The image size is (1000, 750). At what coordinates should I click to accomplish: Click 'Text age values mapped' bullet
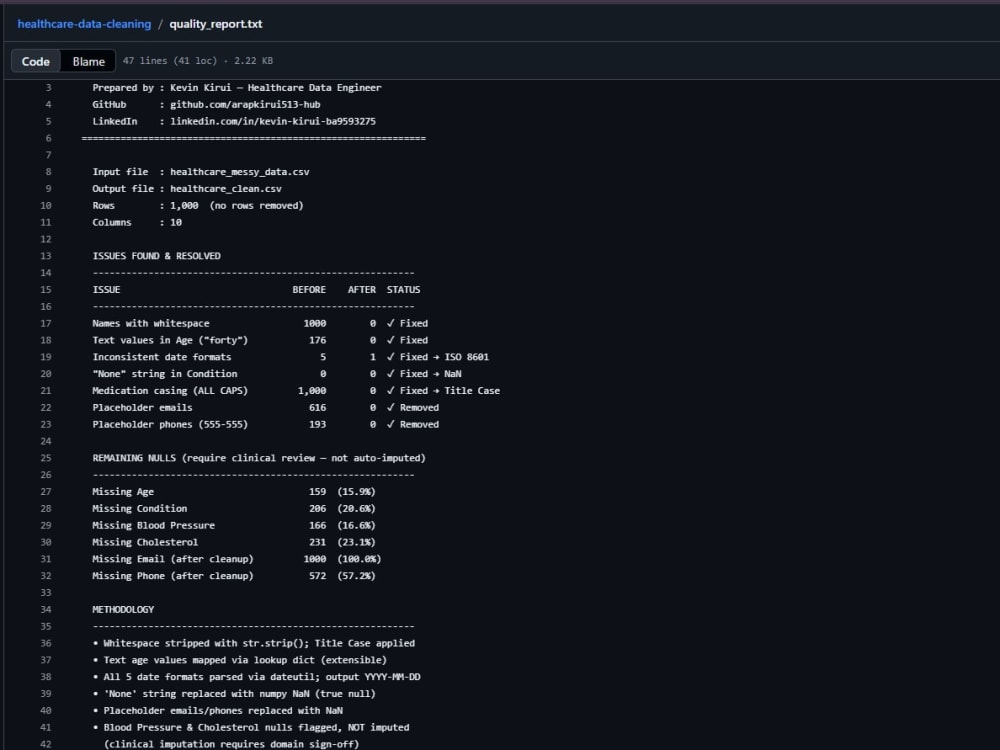point(240,660)
